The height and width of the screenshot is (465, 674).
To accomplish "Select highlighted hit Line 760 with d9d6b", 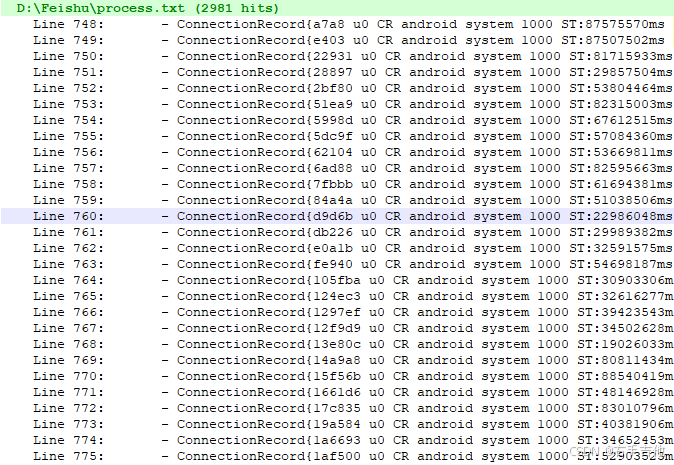I will pyautogui.click(x=337, y=216).
